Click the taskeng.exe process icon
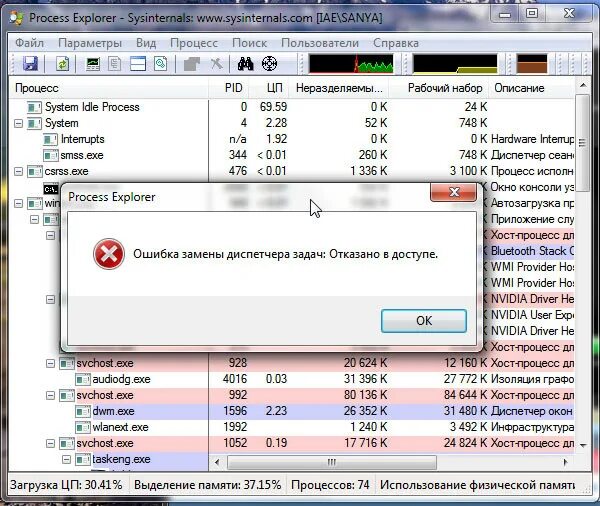Image resolution: width=600 pixels, height=506 pixels. [x=83, y=459]
